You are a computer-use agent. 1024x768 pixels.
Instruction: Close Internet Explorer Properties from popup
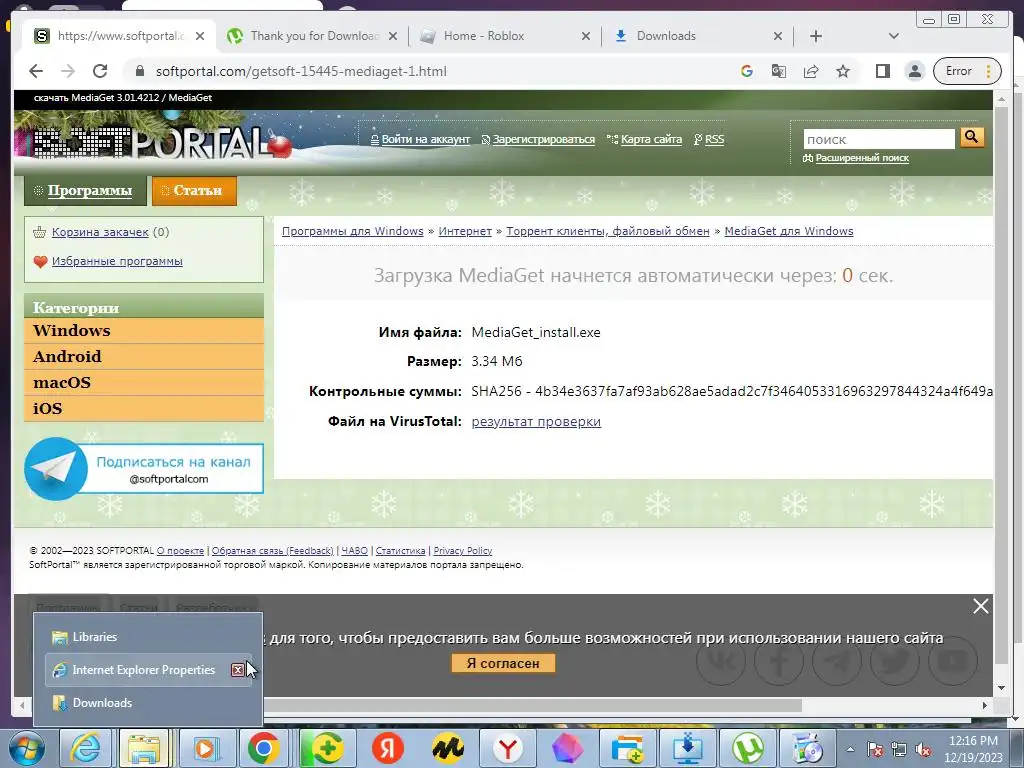pyautogui.click(x=238, y=670)
